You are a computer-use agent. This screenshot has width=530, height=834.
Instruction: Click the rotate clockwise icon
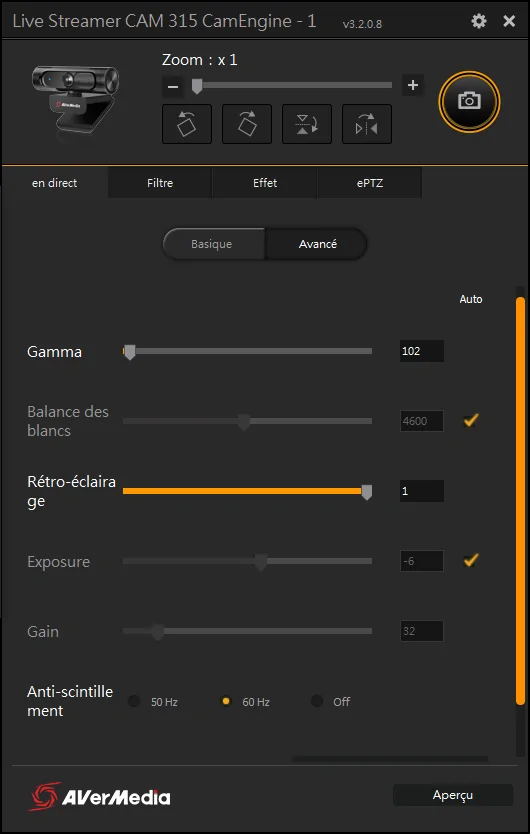(247, 124)
